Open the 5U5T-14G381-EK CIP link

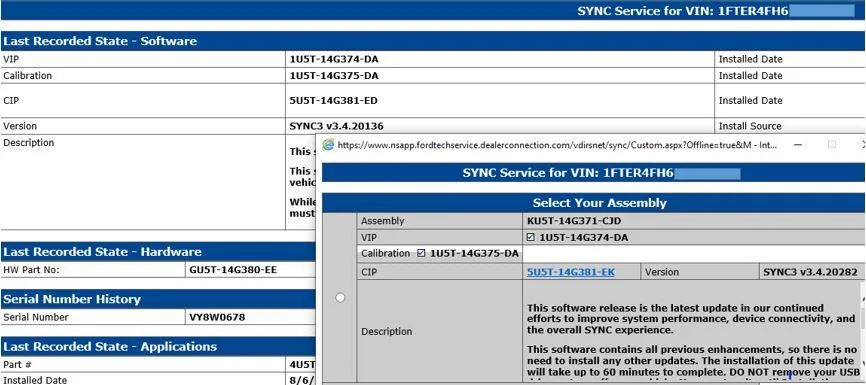coord(571,272)
